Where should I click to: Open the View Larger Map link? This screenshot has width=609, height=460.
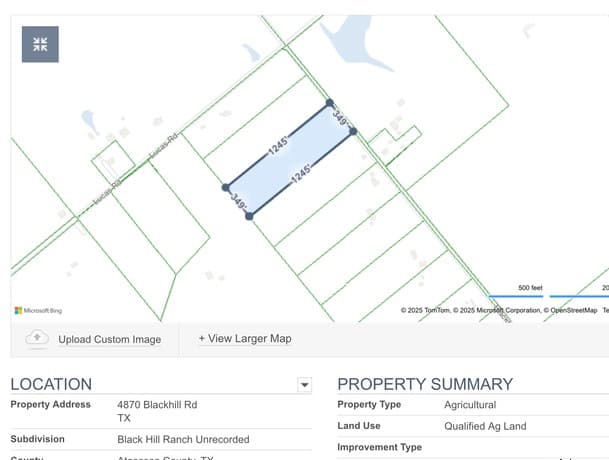point(245,338)
